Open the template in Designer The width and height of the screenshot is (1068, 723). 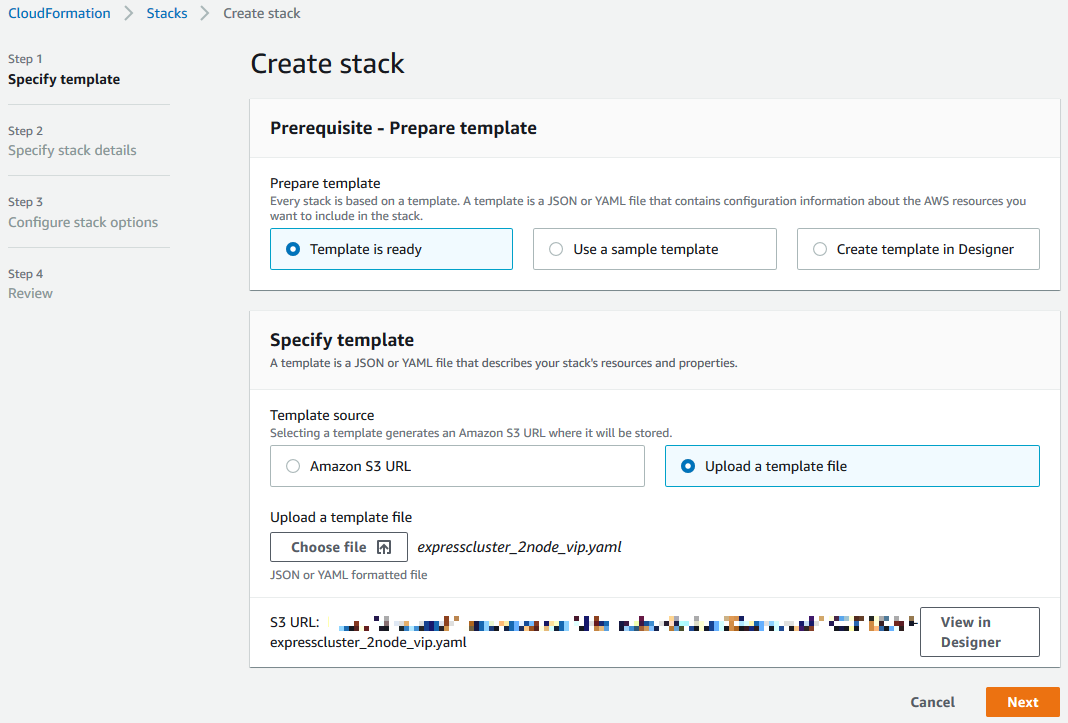point(979,632)
